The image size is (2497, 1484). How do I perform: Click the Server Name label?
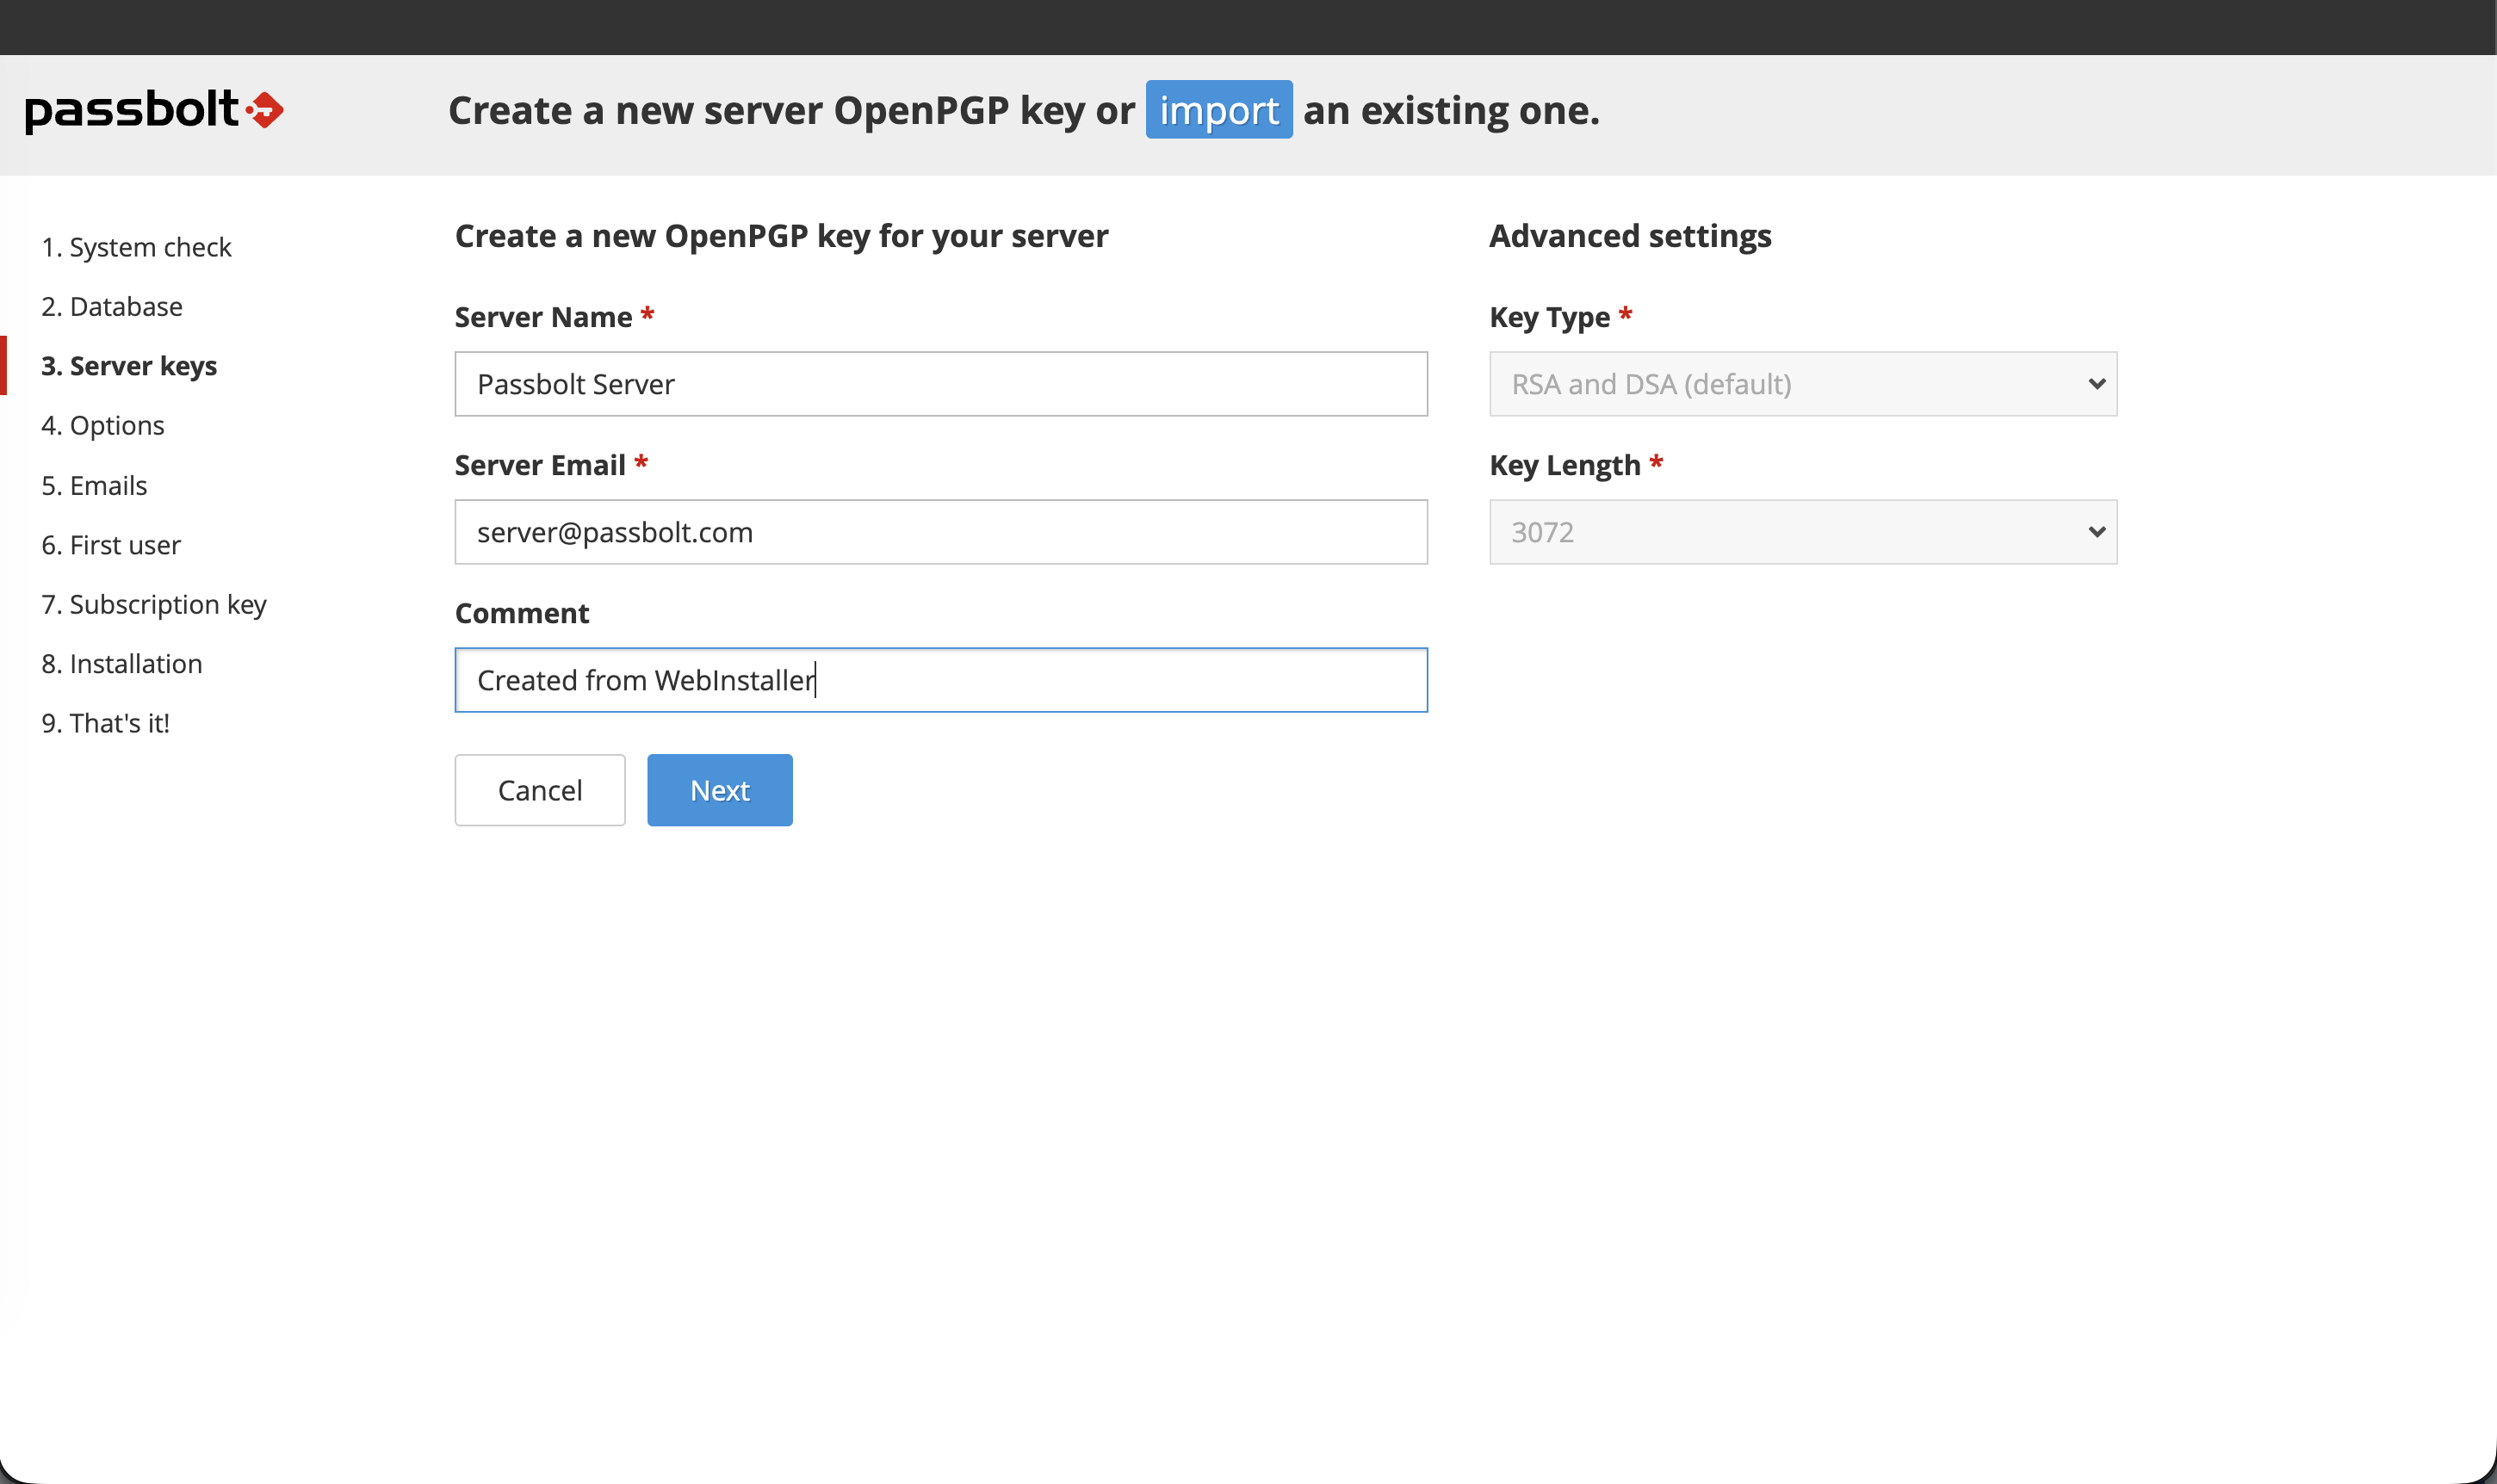543,317
